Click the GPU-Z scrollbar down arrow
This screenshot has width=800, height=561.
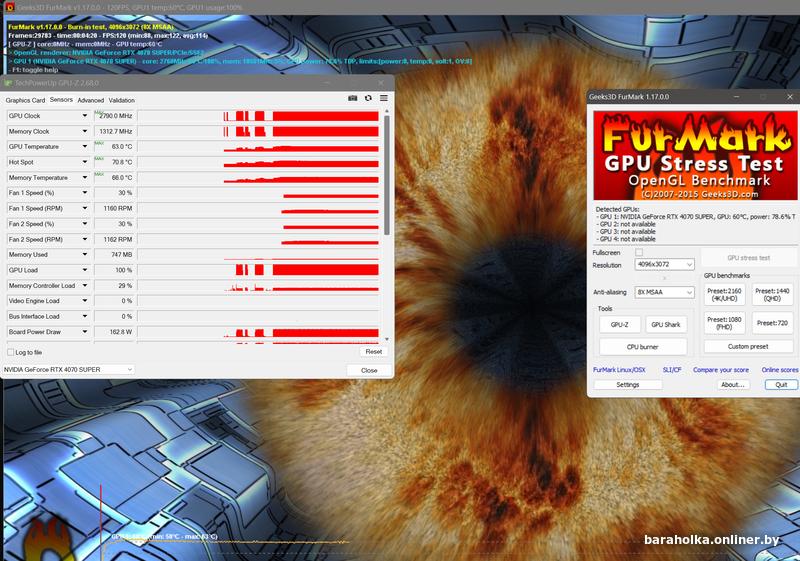(x=386, y=339)
